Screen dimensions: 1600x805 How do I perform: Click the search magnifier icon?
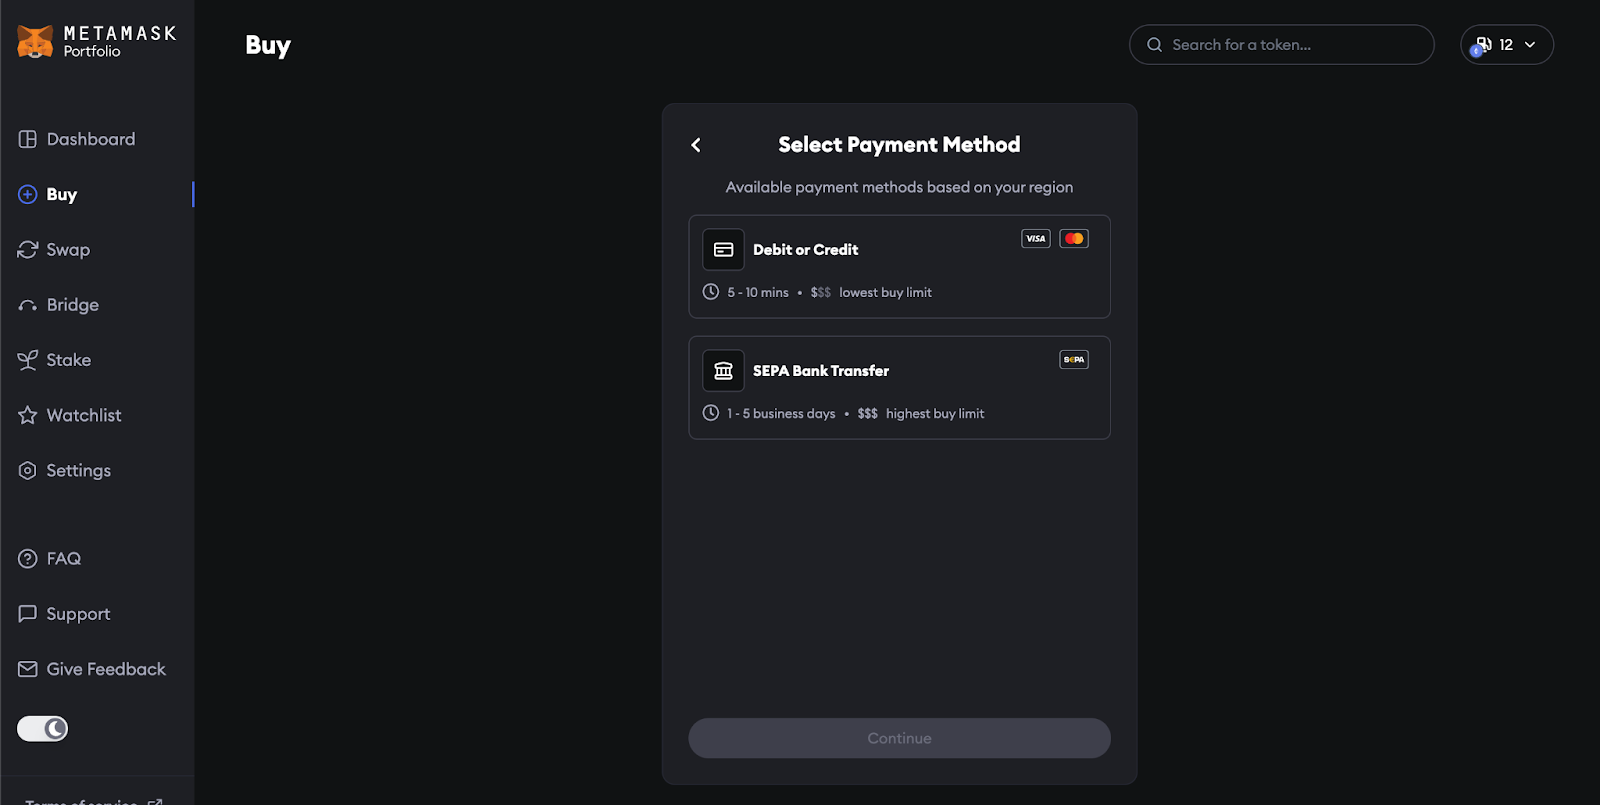tap(1154, 45)
